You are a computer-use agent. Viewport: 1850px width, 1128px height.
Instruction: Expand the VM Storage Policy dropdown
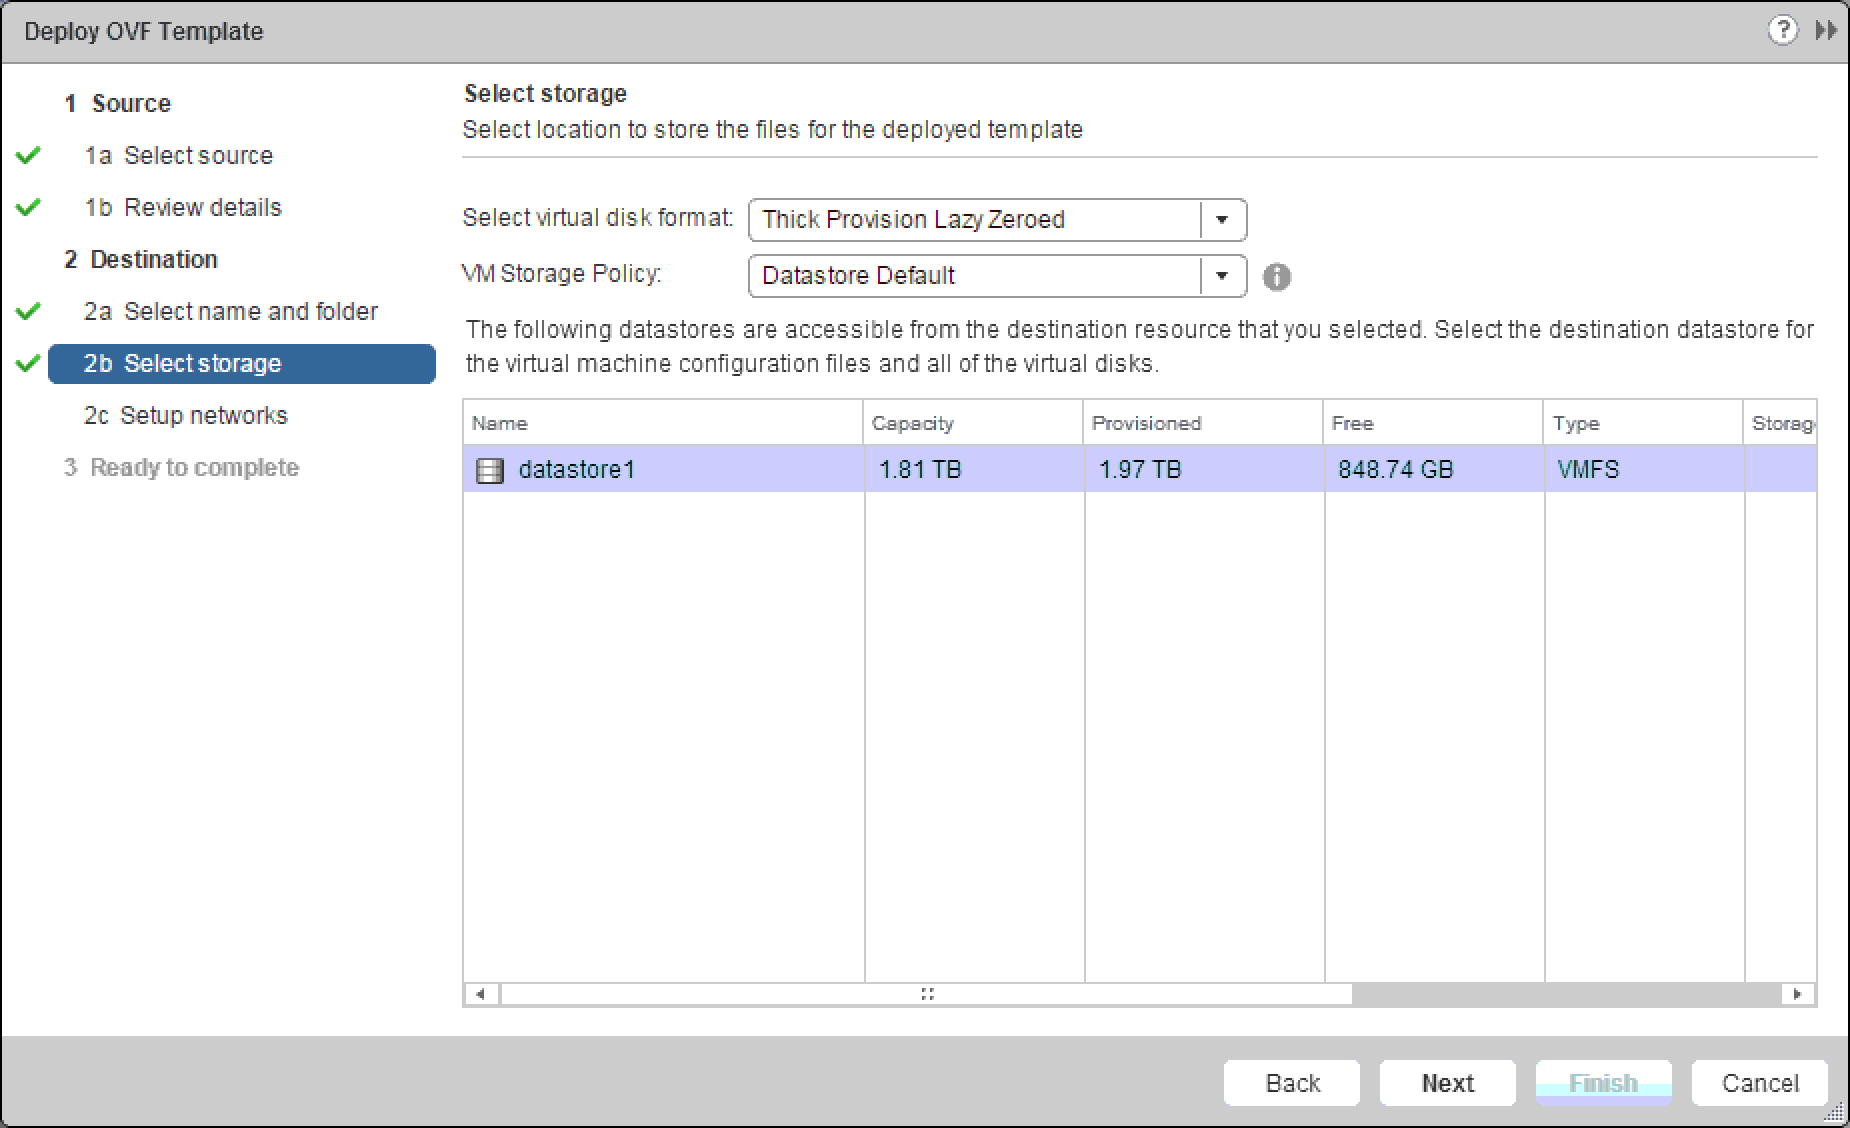click(1222, 276)
